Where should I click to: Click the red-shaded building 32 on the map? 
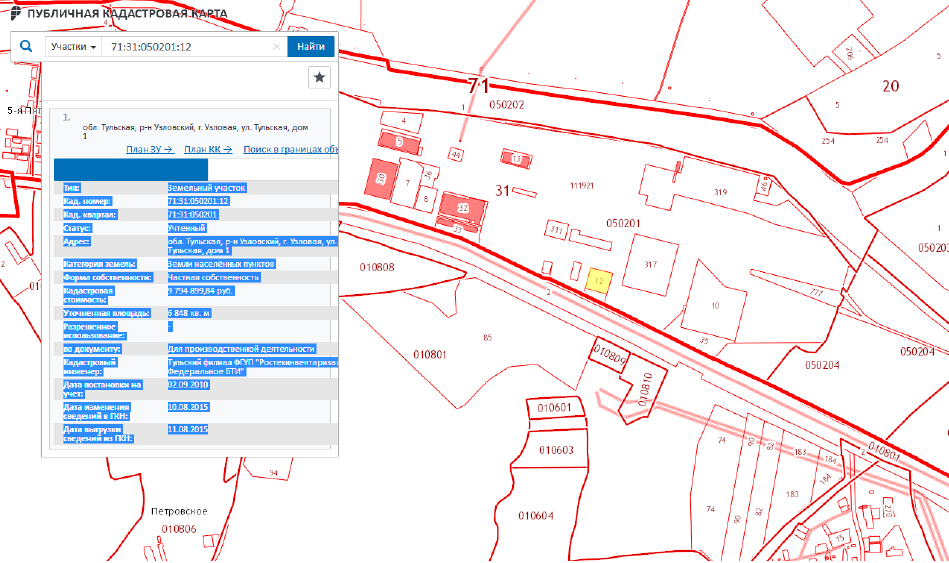[x=462, y=207]
